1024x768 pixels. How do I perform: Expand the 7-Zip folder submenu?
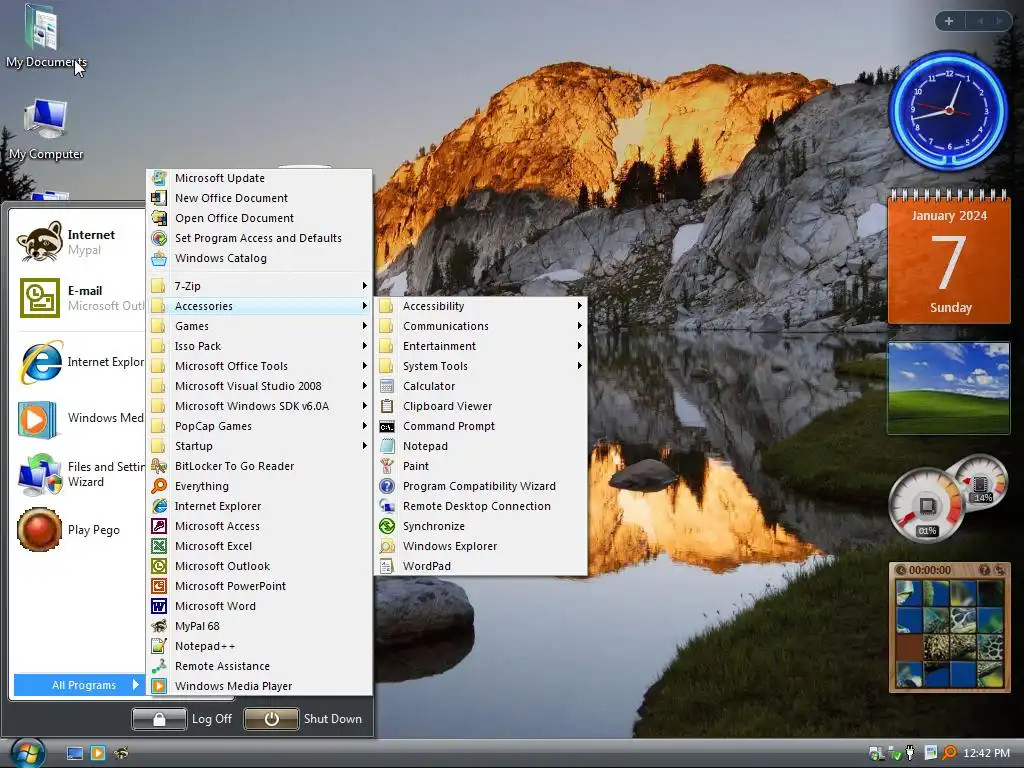(x=259, y=286)
